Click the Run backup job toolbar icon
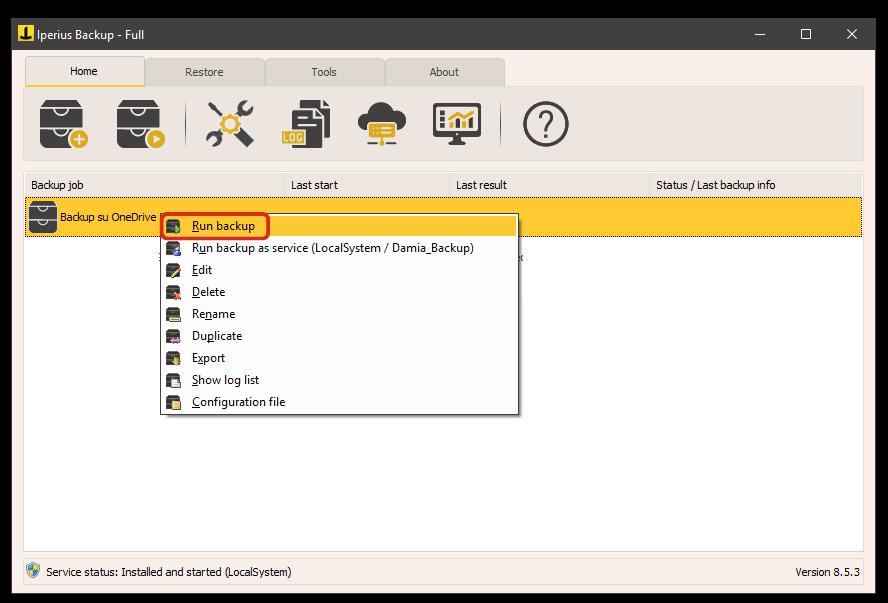The width and height of the screenshot is (888, 603). pos(140,124)
